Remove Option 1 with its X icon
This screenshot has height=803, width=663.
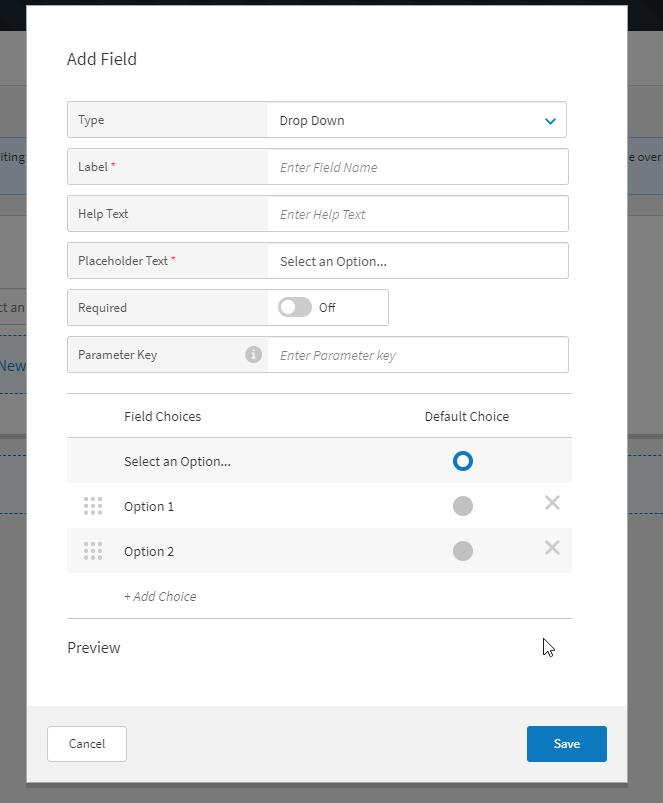click(552, 503)
